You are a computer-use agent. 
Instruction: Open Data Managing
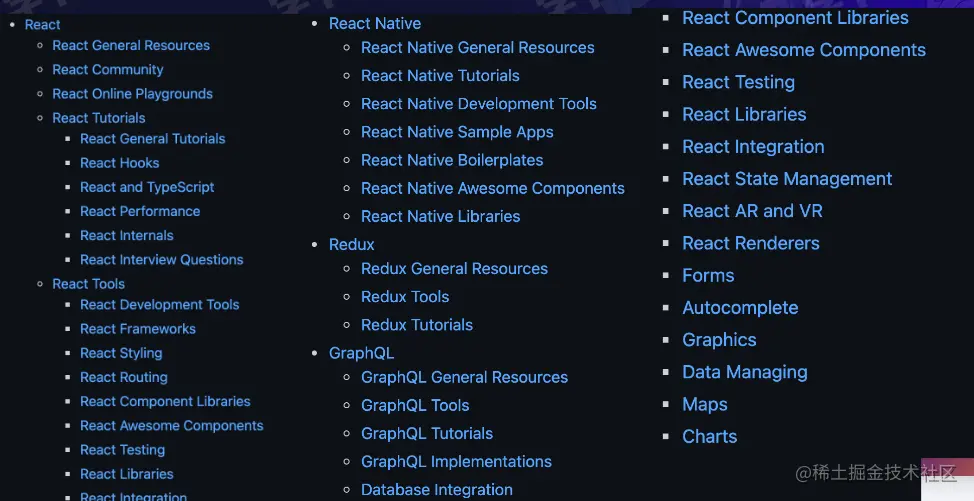click(745, 372)
